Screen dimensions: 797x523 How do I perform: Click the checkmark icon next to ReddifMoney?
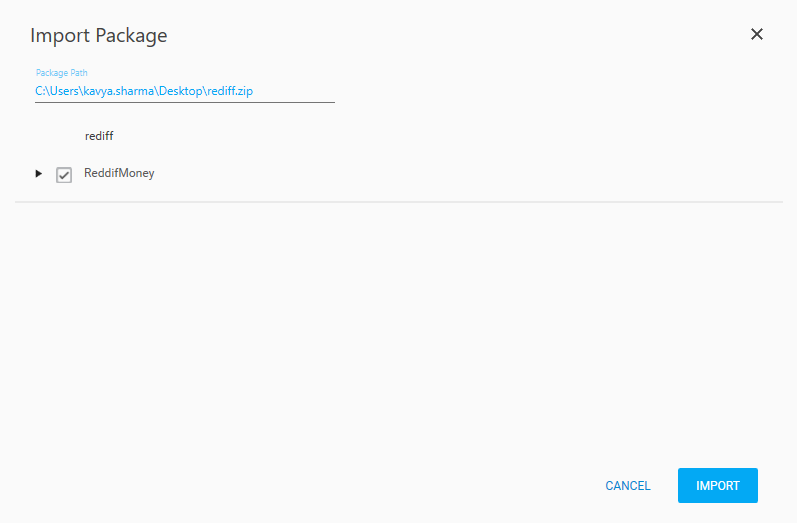(x=64, y=175)
